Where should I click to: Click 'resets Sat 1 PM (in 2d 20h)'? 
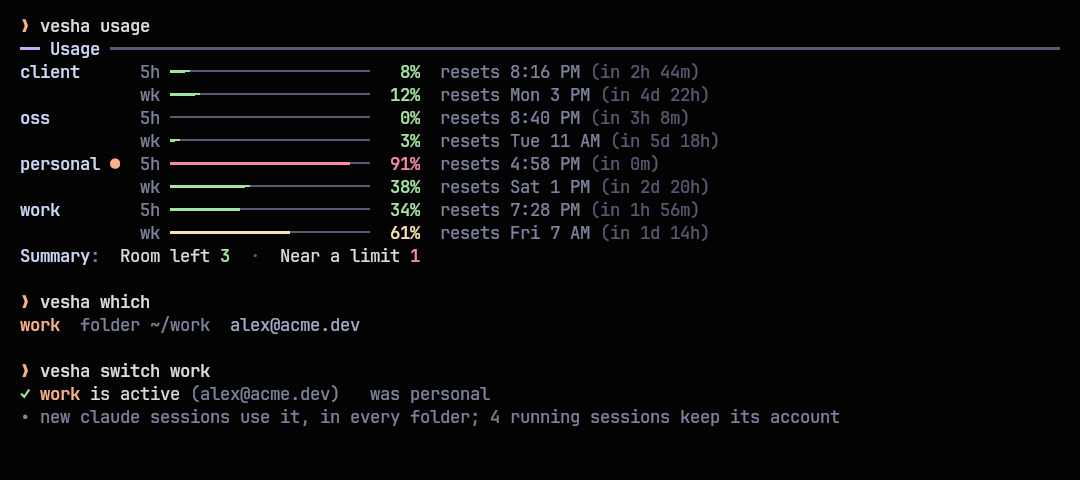[575, 187]
